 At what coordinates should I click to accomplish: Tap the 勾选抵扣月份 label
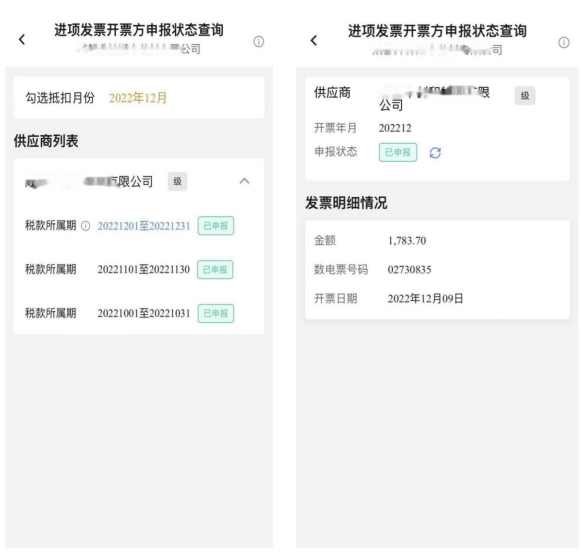pos(60,98)
